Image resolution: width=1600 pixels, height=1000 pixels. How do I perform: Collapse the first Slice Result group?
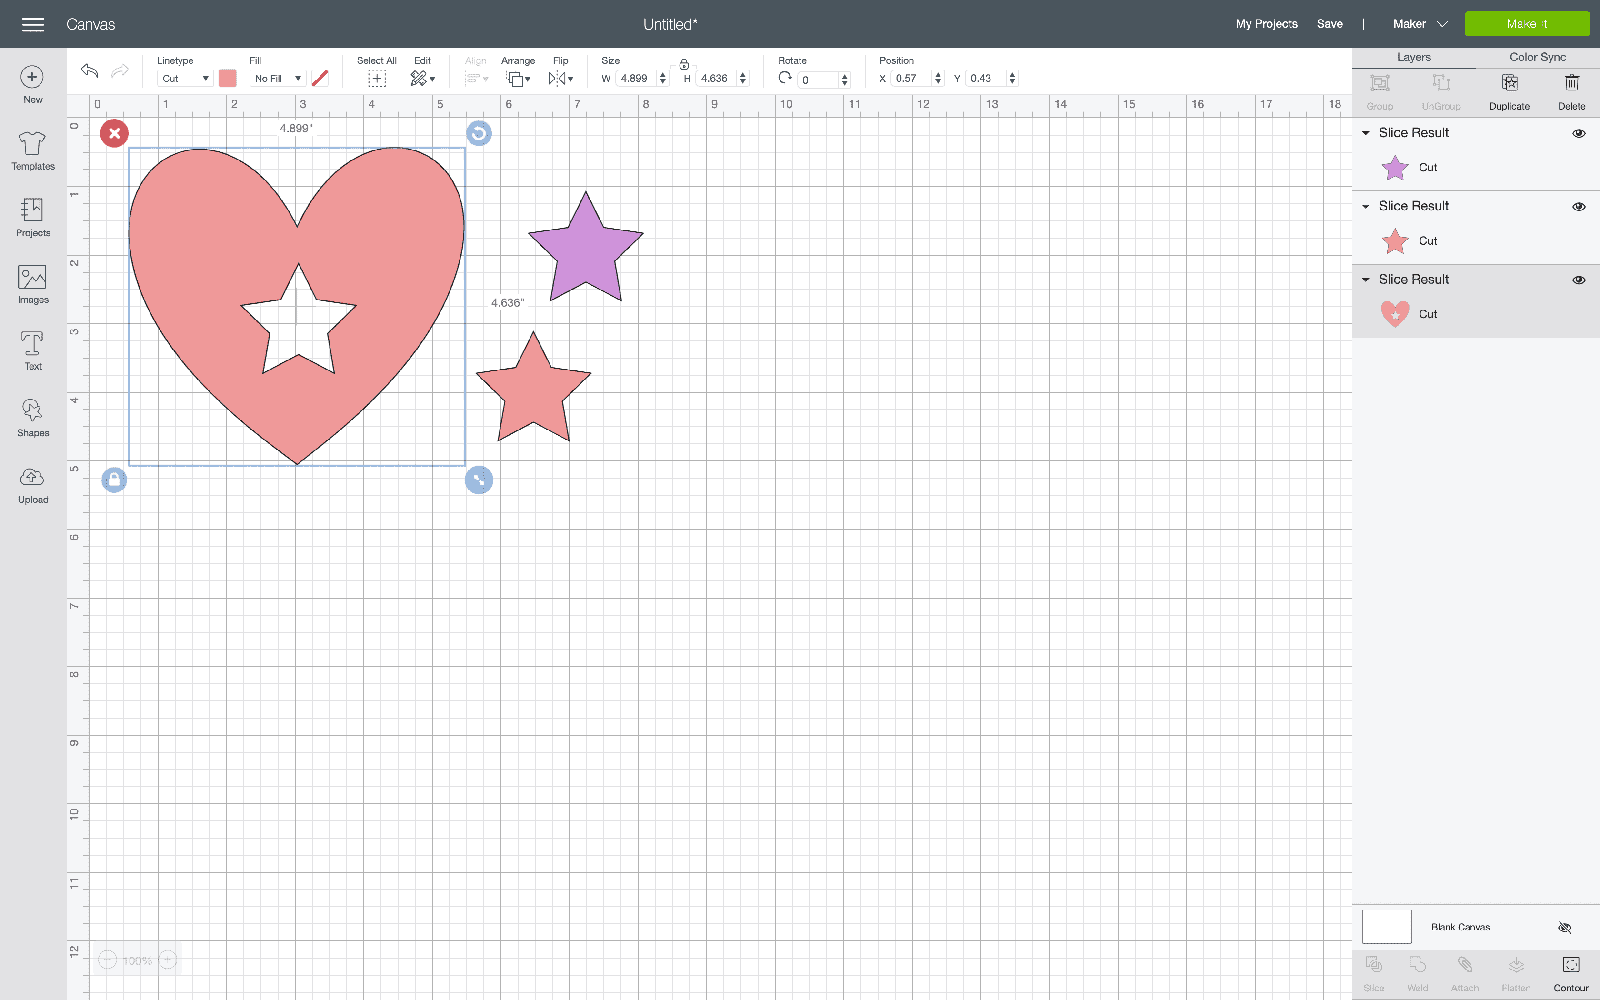click(1366, 133)
